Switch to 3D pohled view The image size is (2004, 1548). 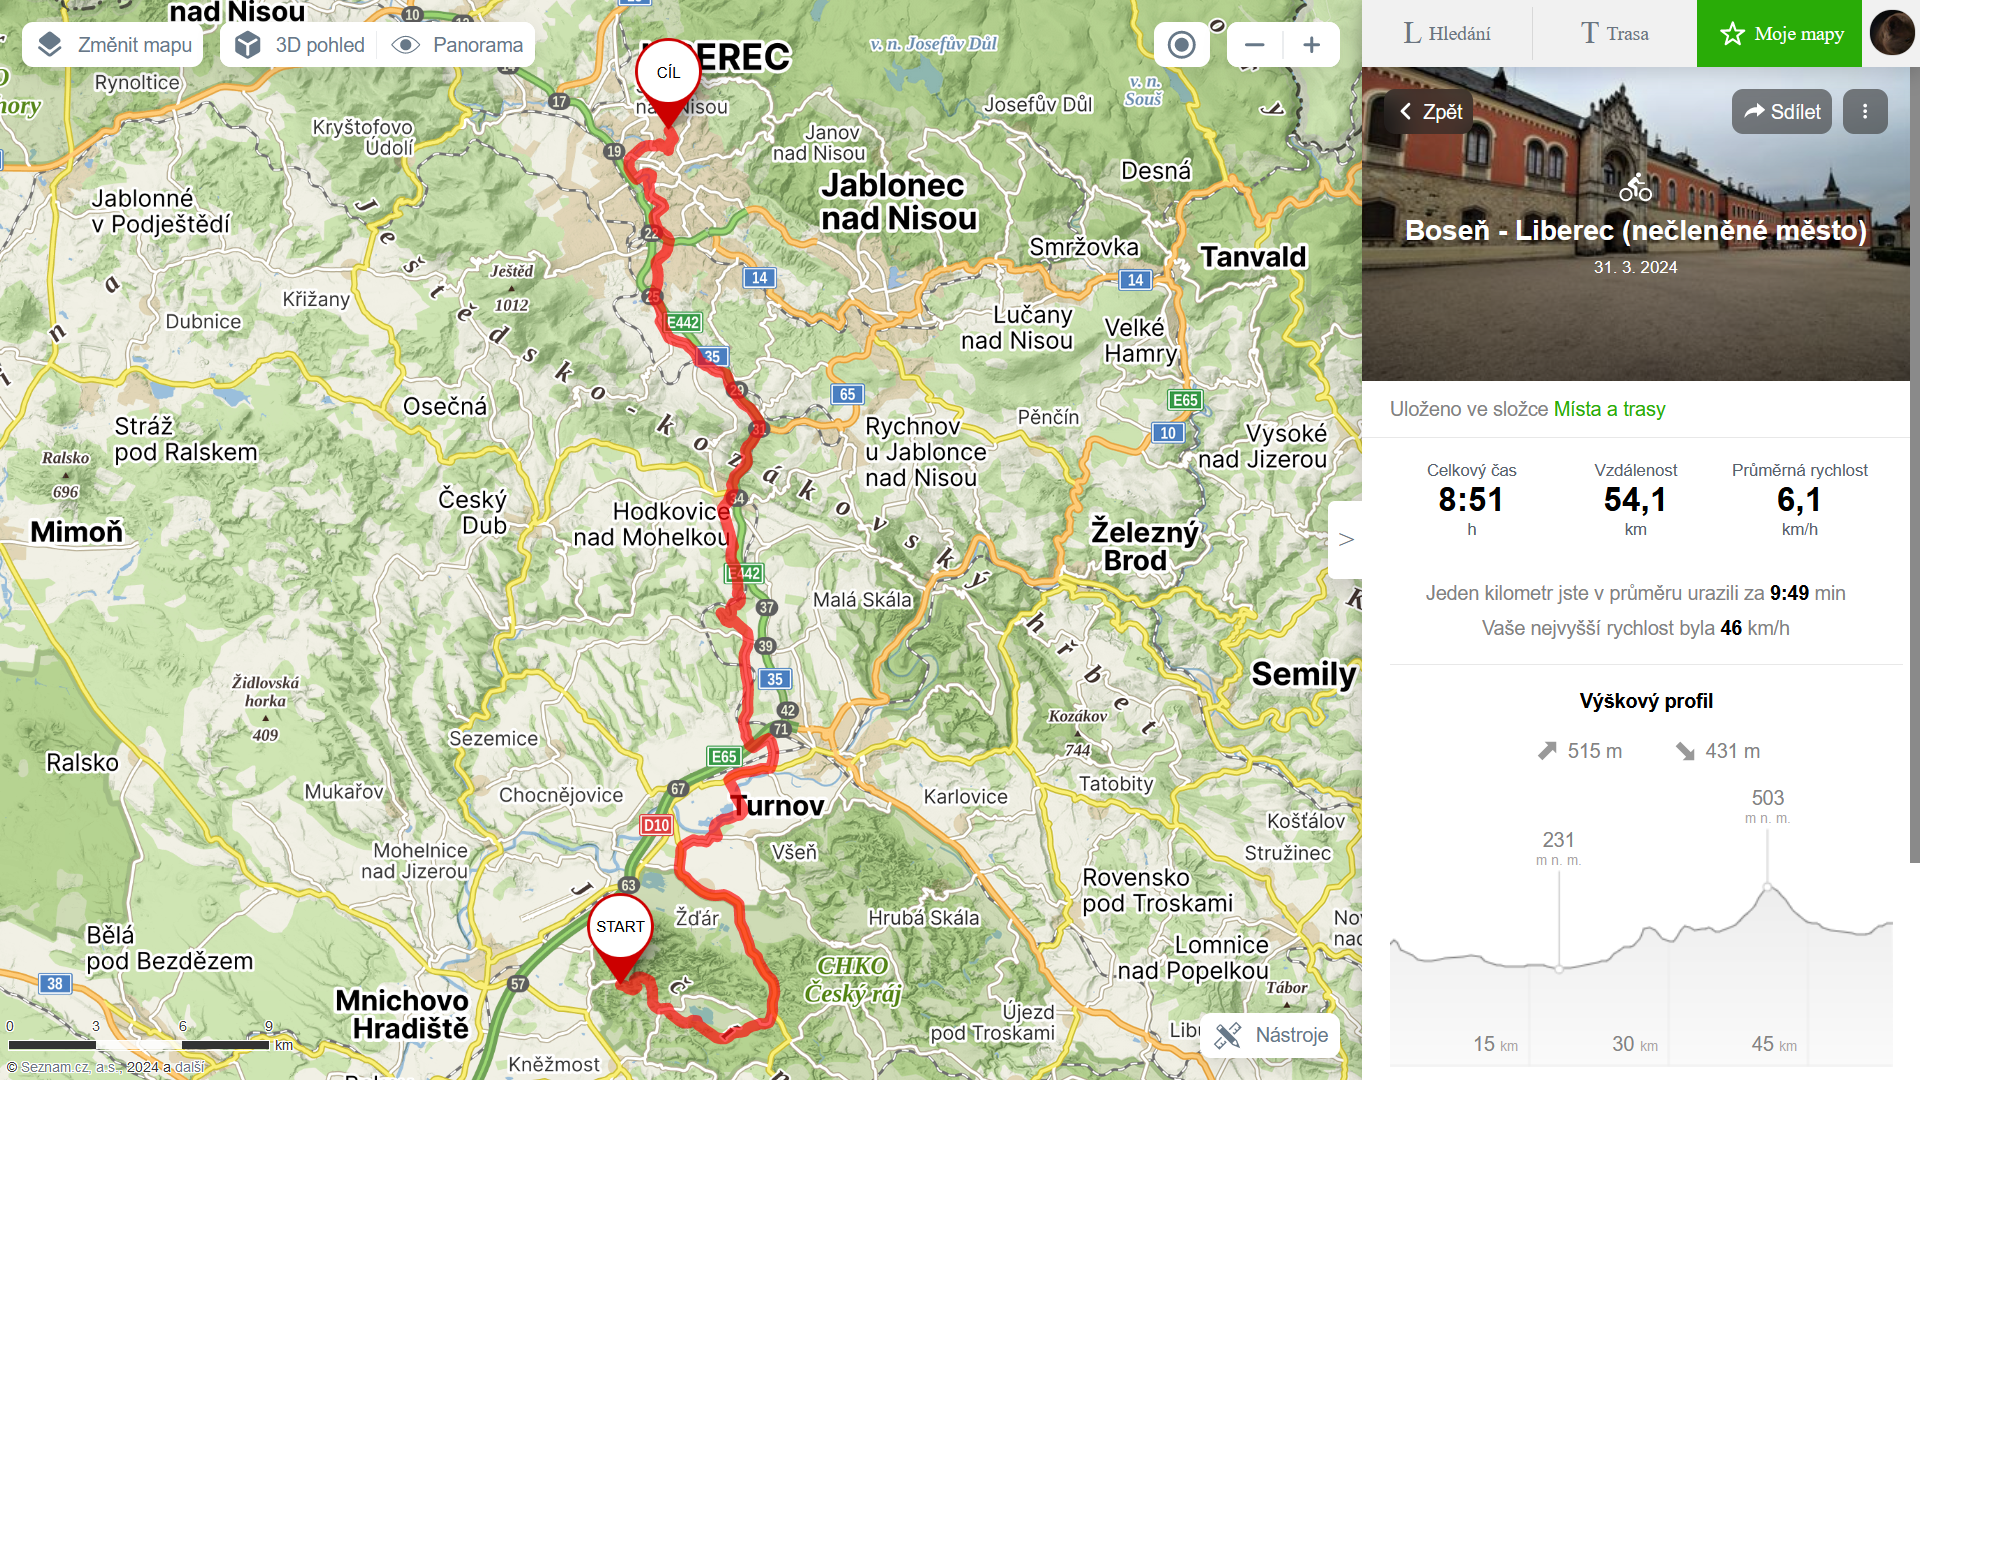300,45
